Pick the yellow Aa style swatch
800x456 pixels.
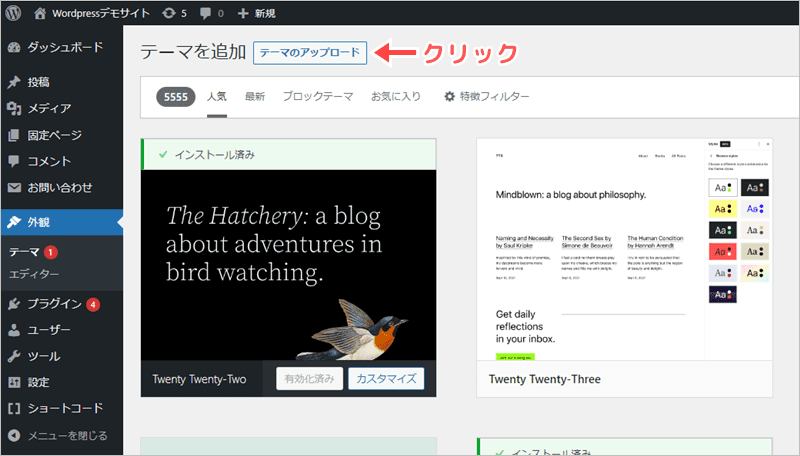point(723,208)
